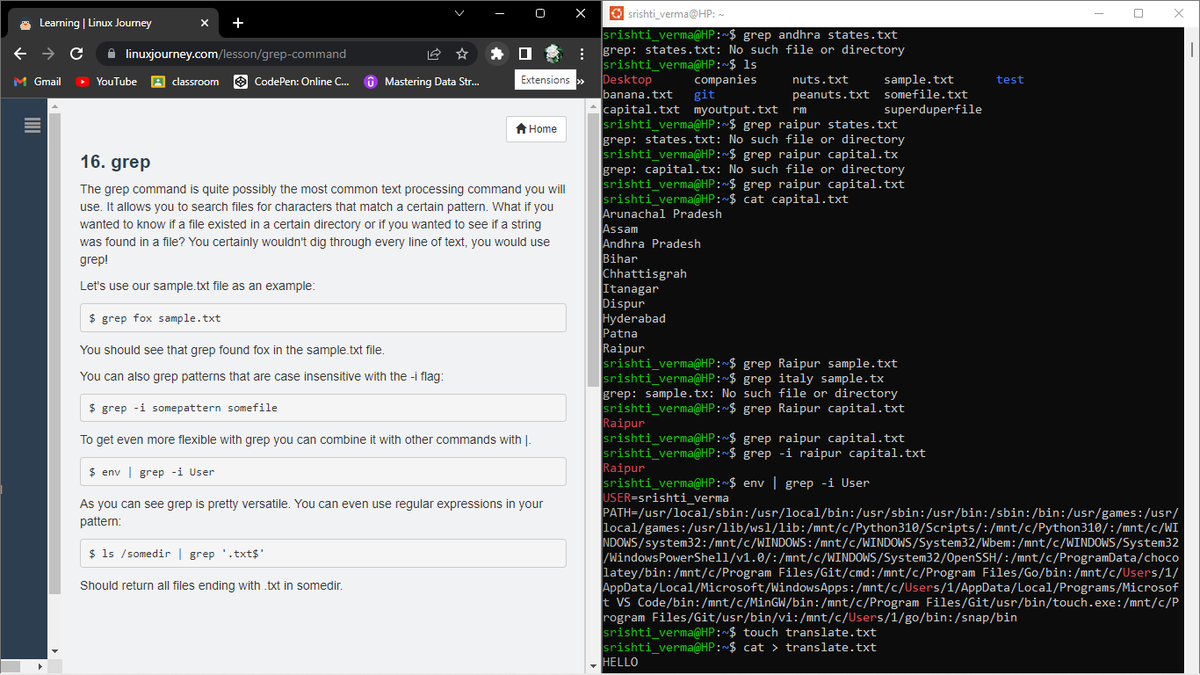1200x675 pixels.
Task: Open the hamburger sidebar menu on page
Action: pyautogui.click(x=32, y=125)
